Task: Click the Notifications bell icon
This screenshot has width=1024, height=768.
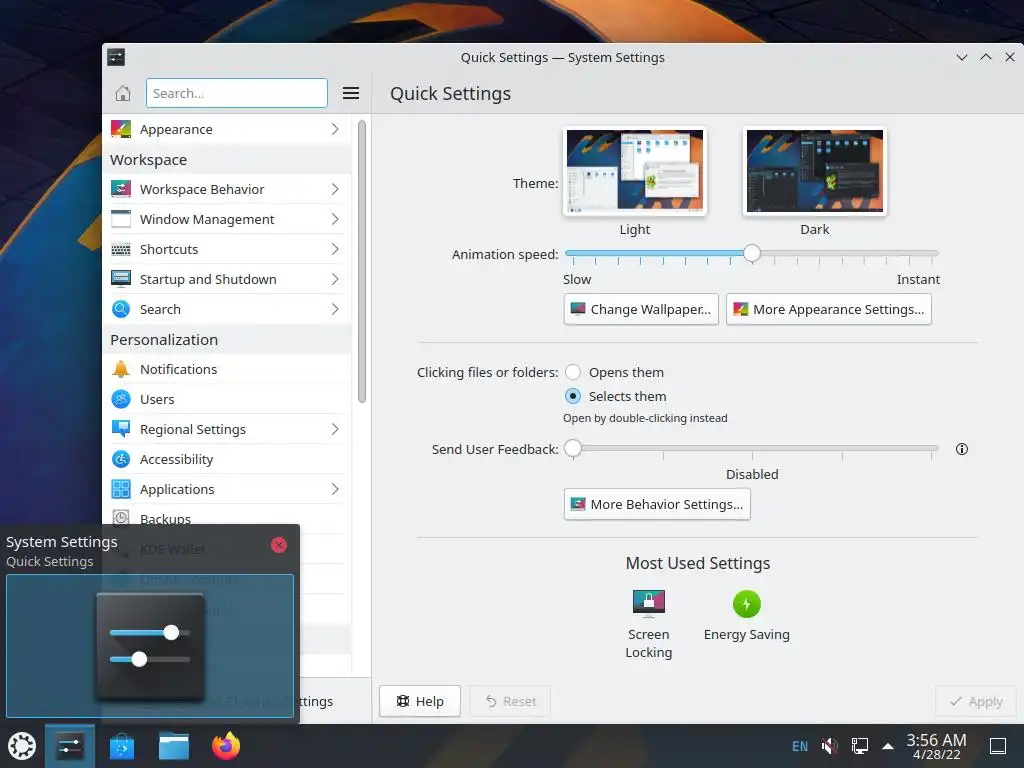Action: click(x=121, y=369)
